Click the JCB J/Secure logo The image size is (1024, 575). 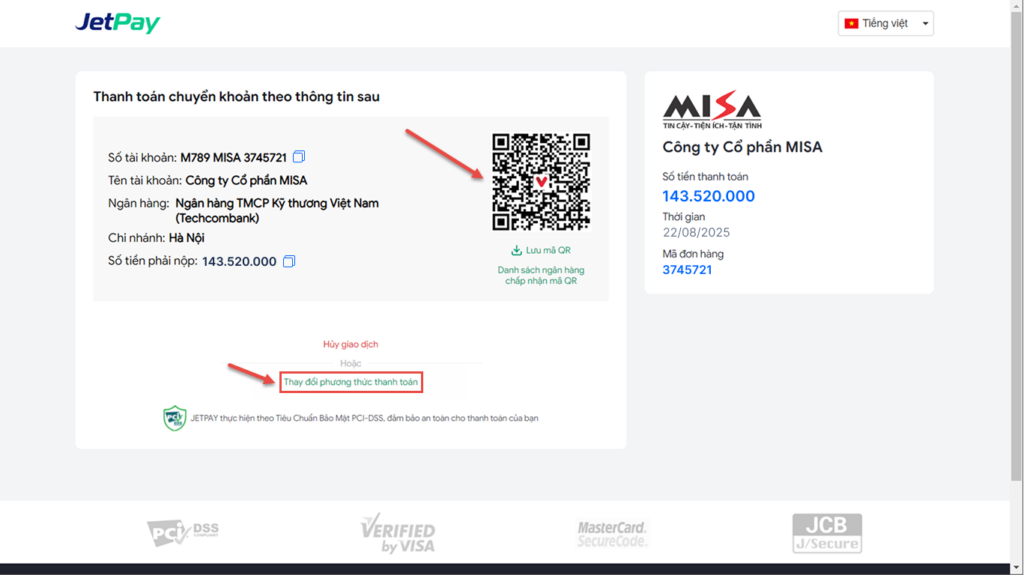click(x=827, y=533)
